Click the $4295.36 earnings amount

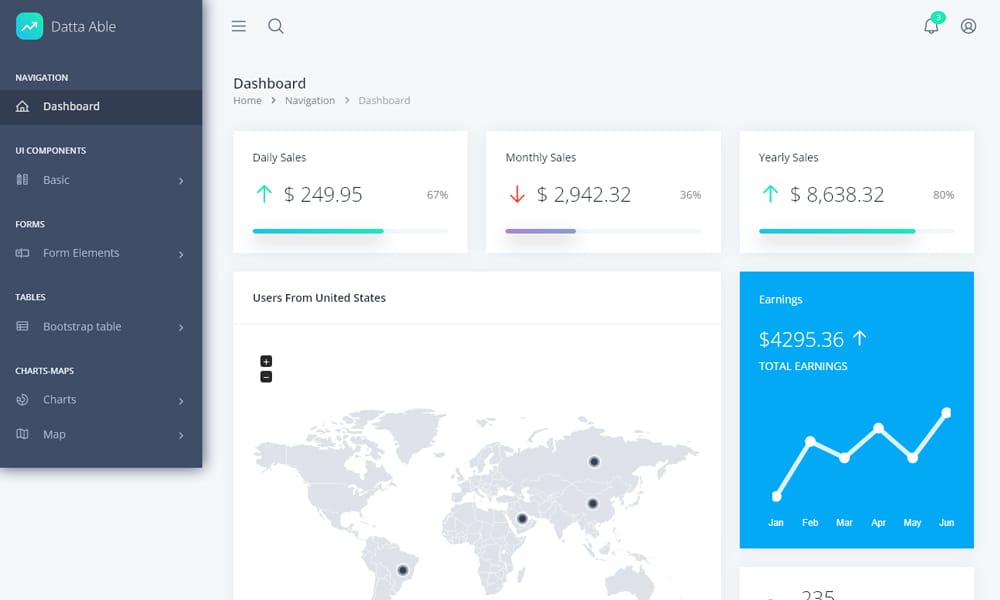[x=801, y=339]
